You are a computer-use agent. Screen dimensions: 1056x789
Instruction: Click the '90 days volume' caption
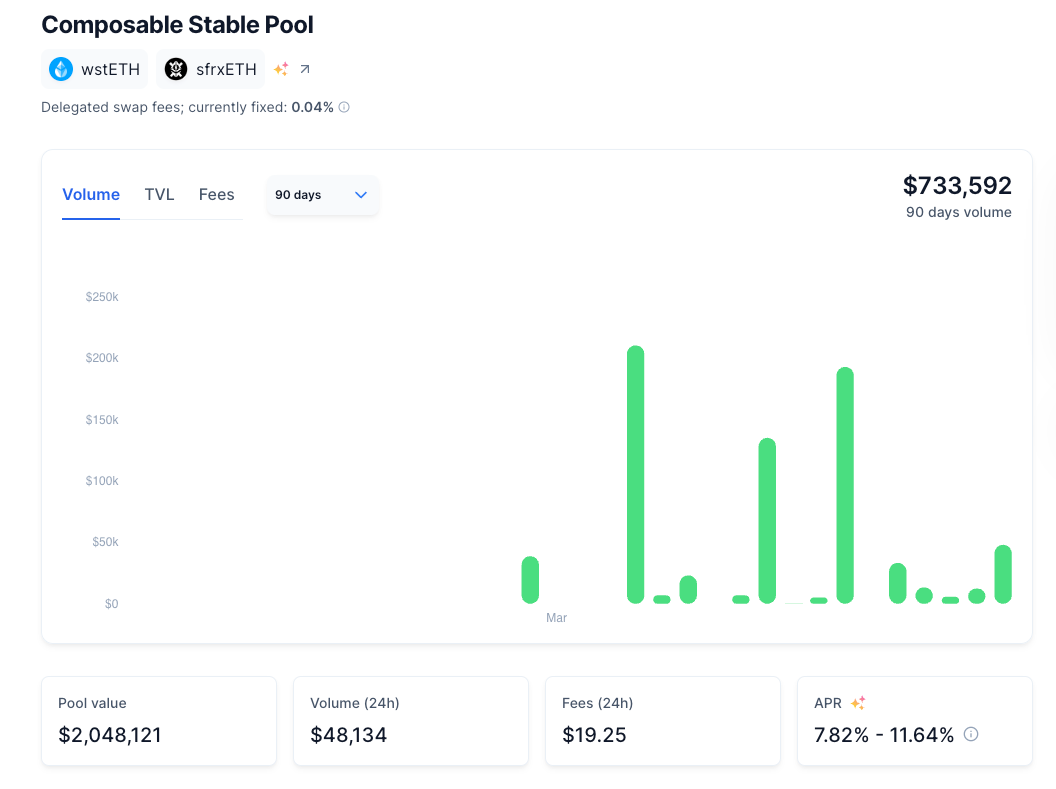point(958,212)
